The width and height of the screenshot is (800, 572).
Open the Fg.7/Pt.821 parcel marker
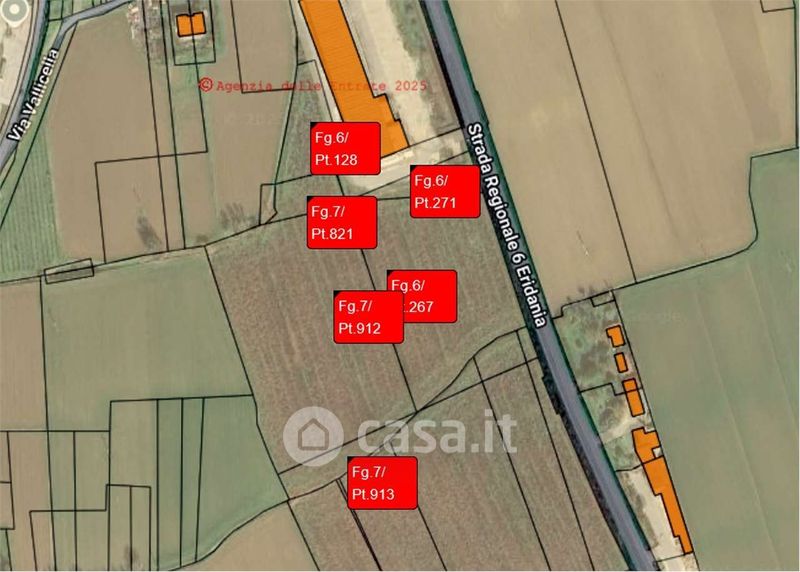(342, 222)
